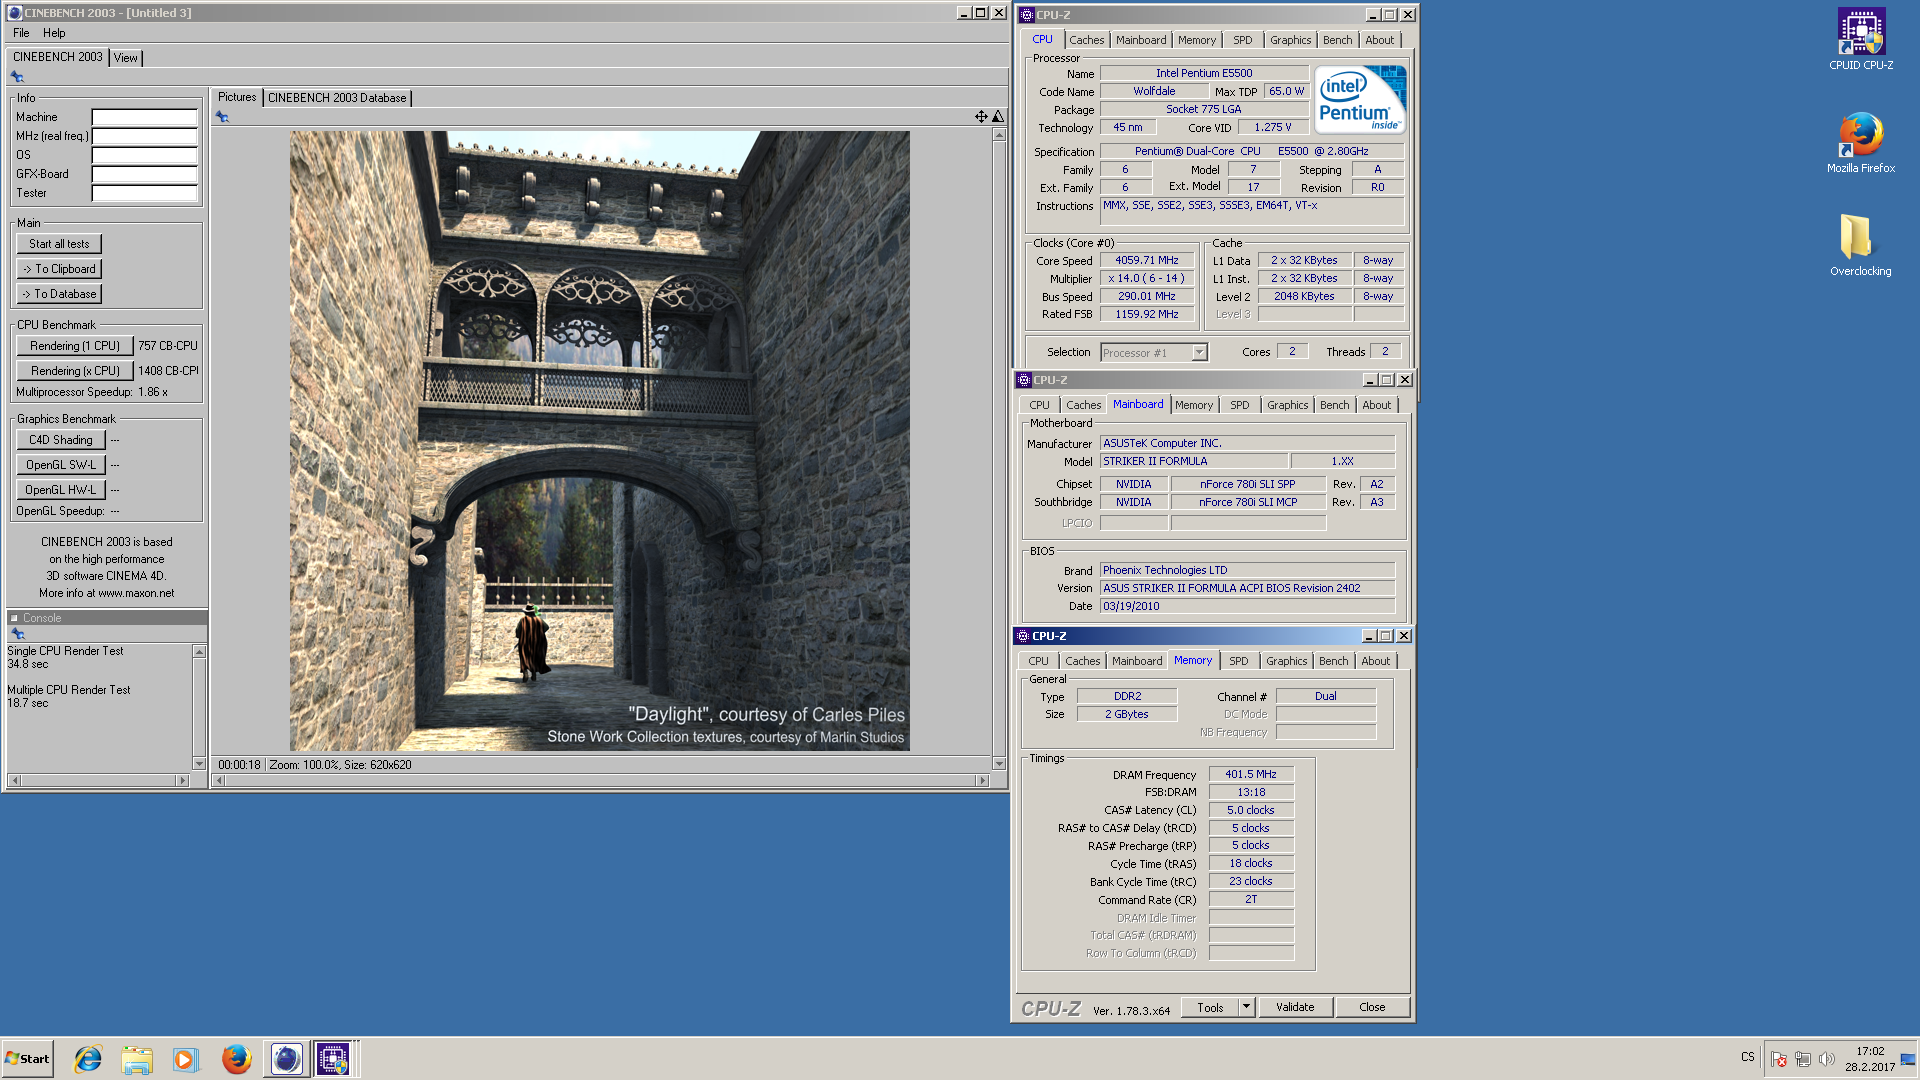1920x1080 pixels.
Task: Open About tab in Memory CPU-Z window
Action: coord(1375,661)
